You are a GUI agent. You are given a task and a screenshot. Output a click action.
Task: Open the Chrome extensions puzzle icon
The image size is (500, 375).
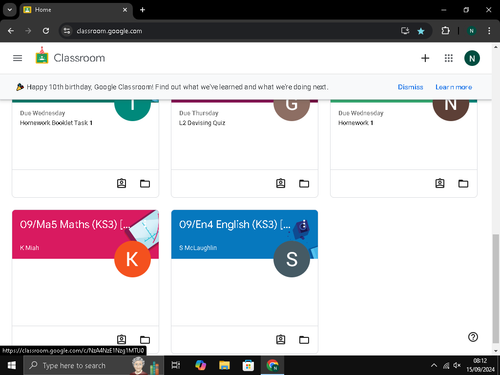click(445, 31)
